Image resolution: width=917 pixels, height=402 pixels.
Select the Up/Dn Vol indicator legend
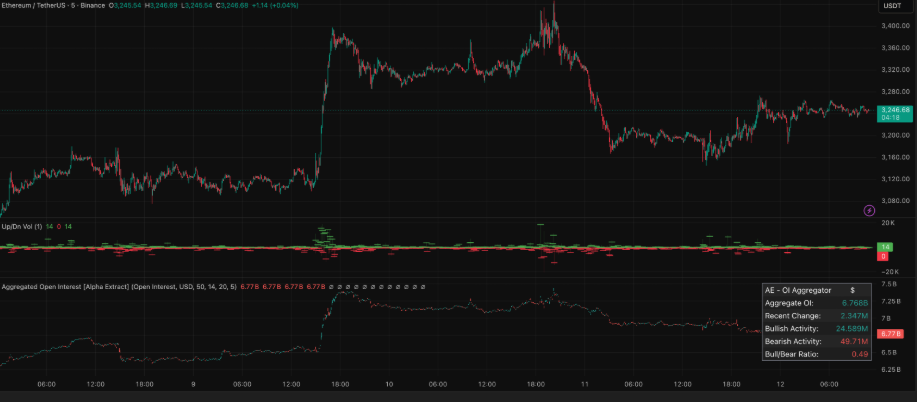click(22, 227)
